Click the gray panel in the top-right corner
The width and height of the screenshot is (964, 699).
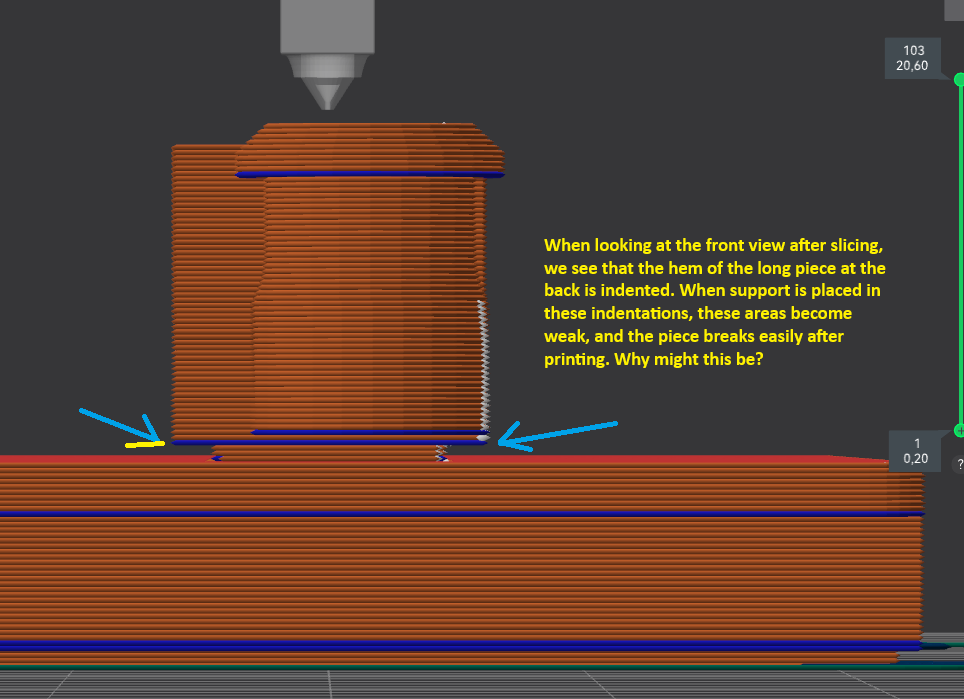point(954,10)
